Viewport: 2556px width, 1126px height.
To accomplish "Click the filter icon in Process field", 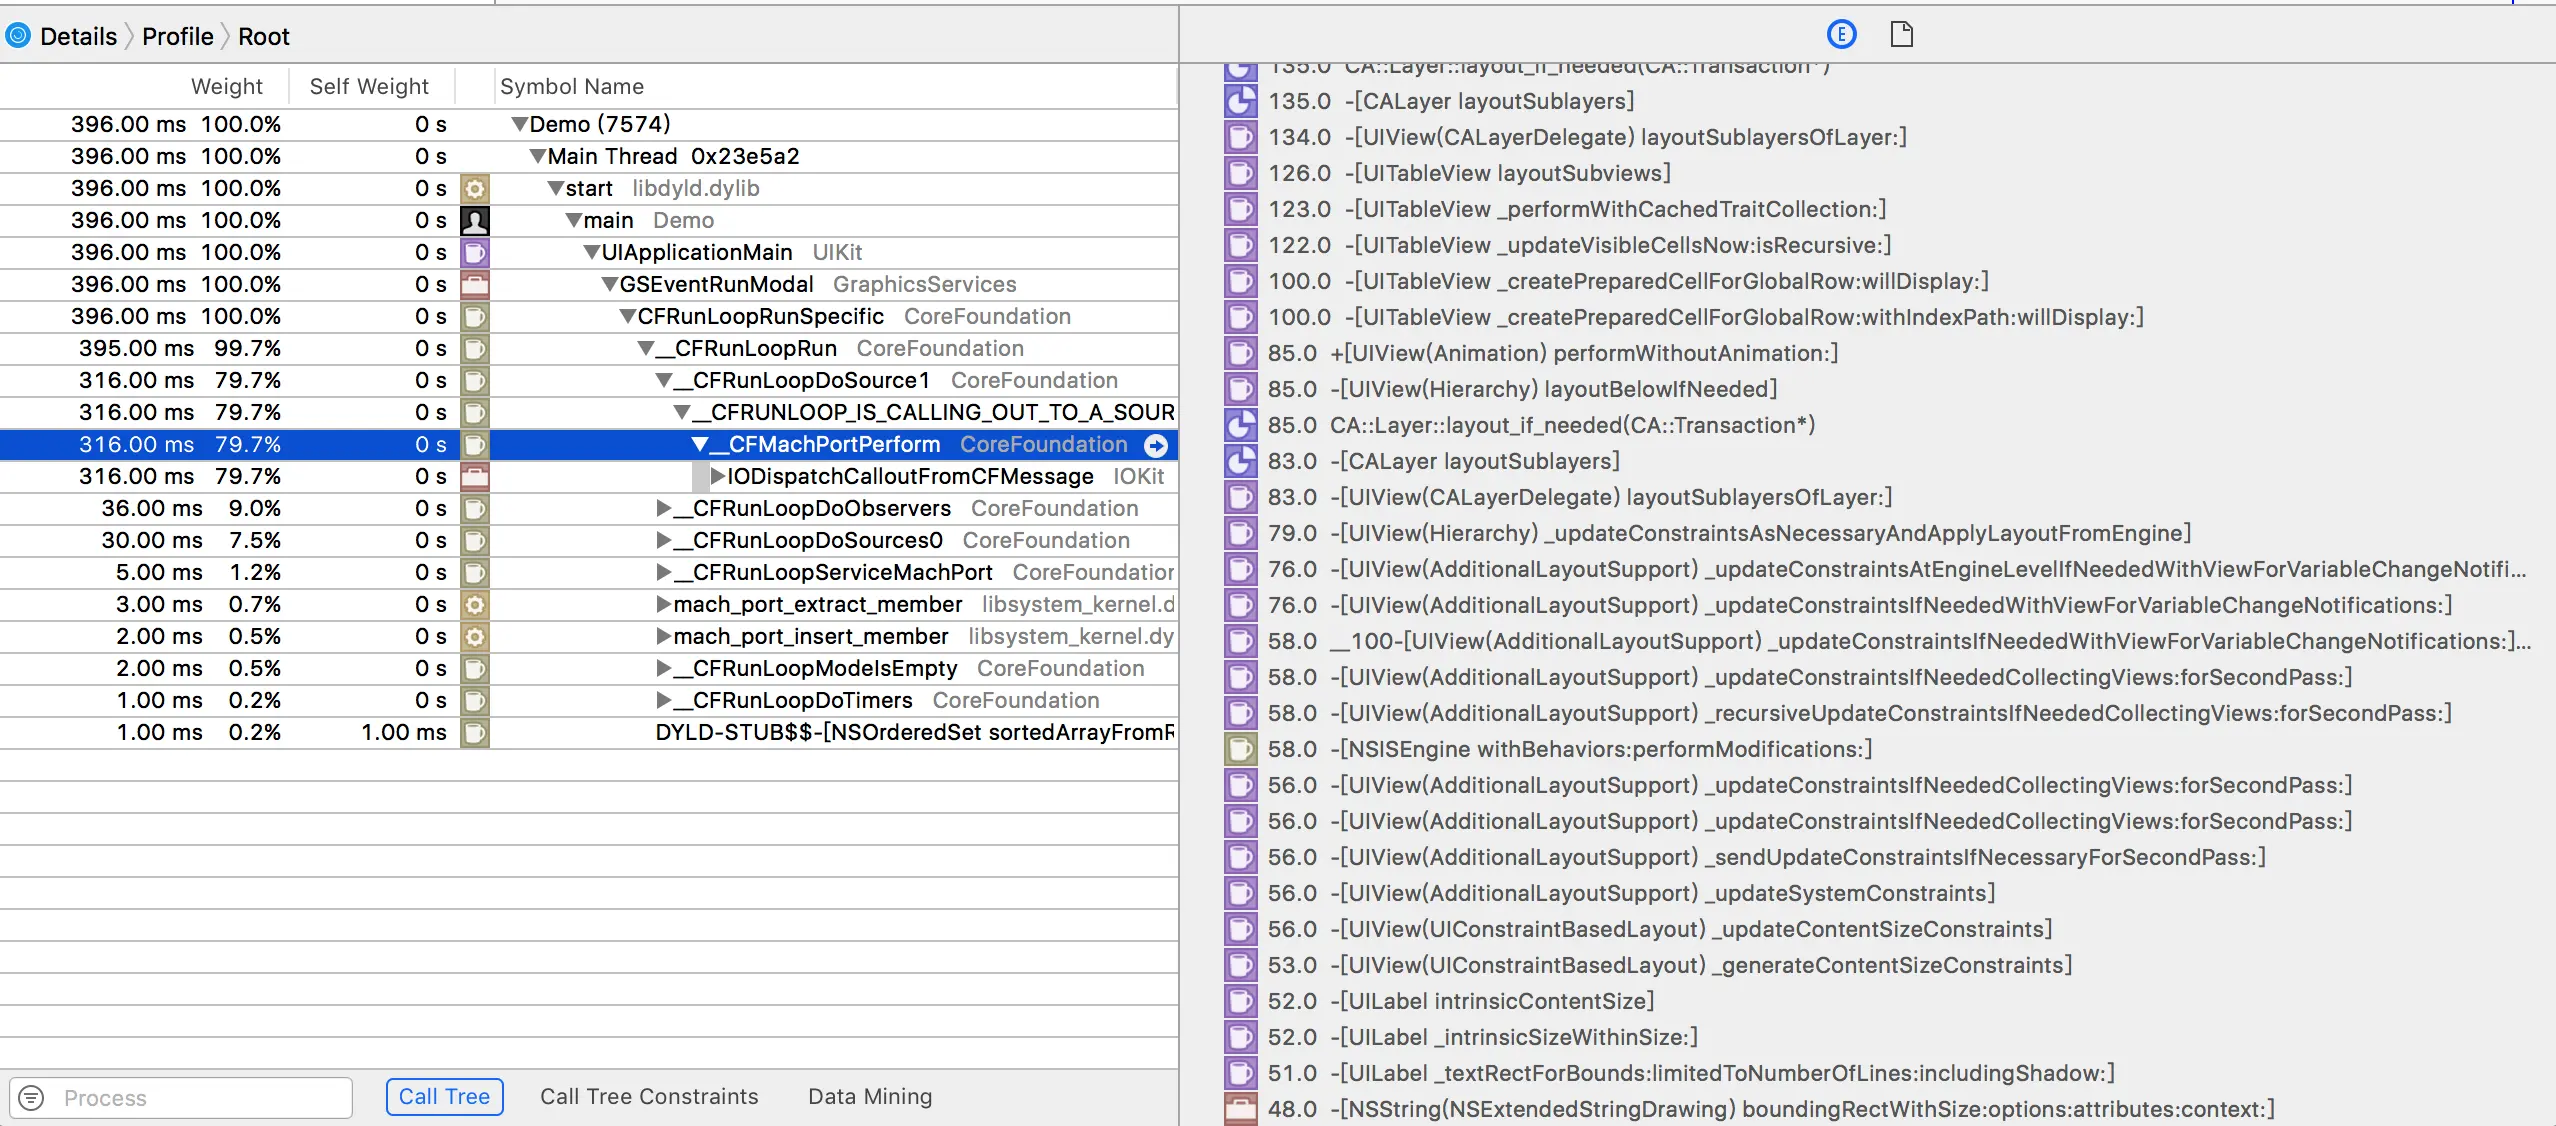I will 32,1098.
